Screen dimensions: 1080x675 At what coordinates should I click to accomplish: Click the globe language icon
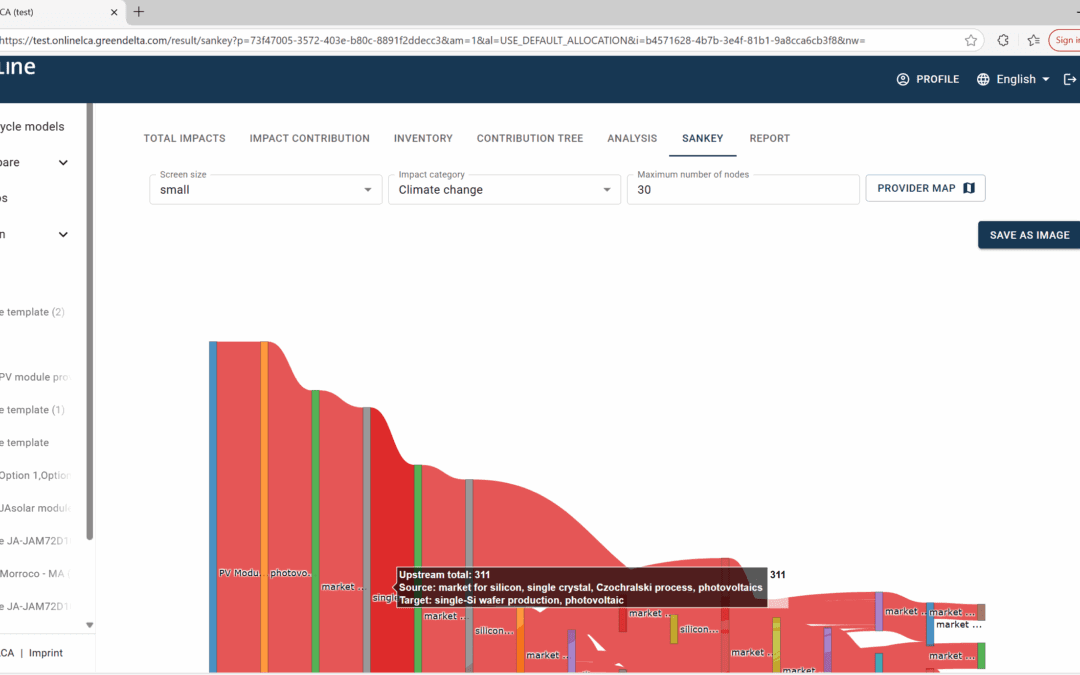983,79
